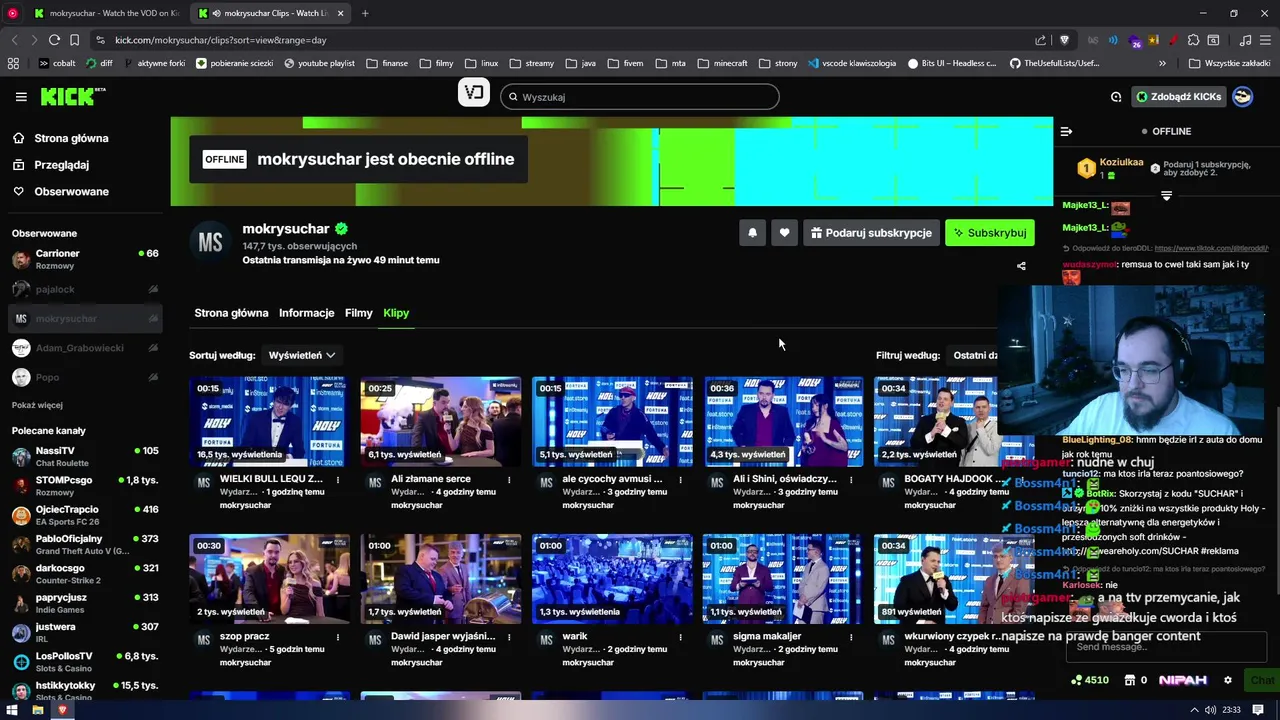
Task: Go to Obserwowane in sidebar
Action: pyautogui.click(x=71, y=192)
